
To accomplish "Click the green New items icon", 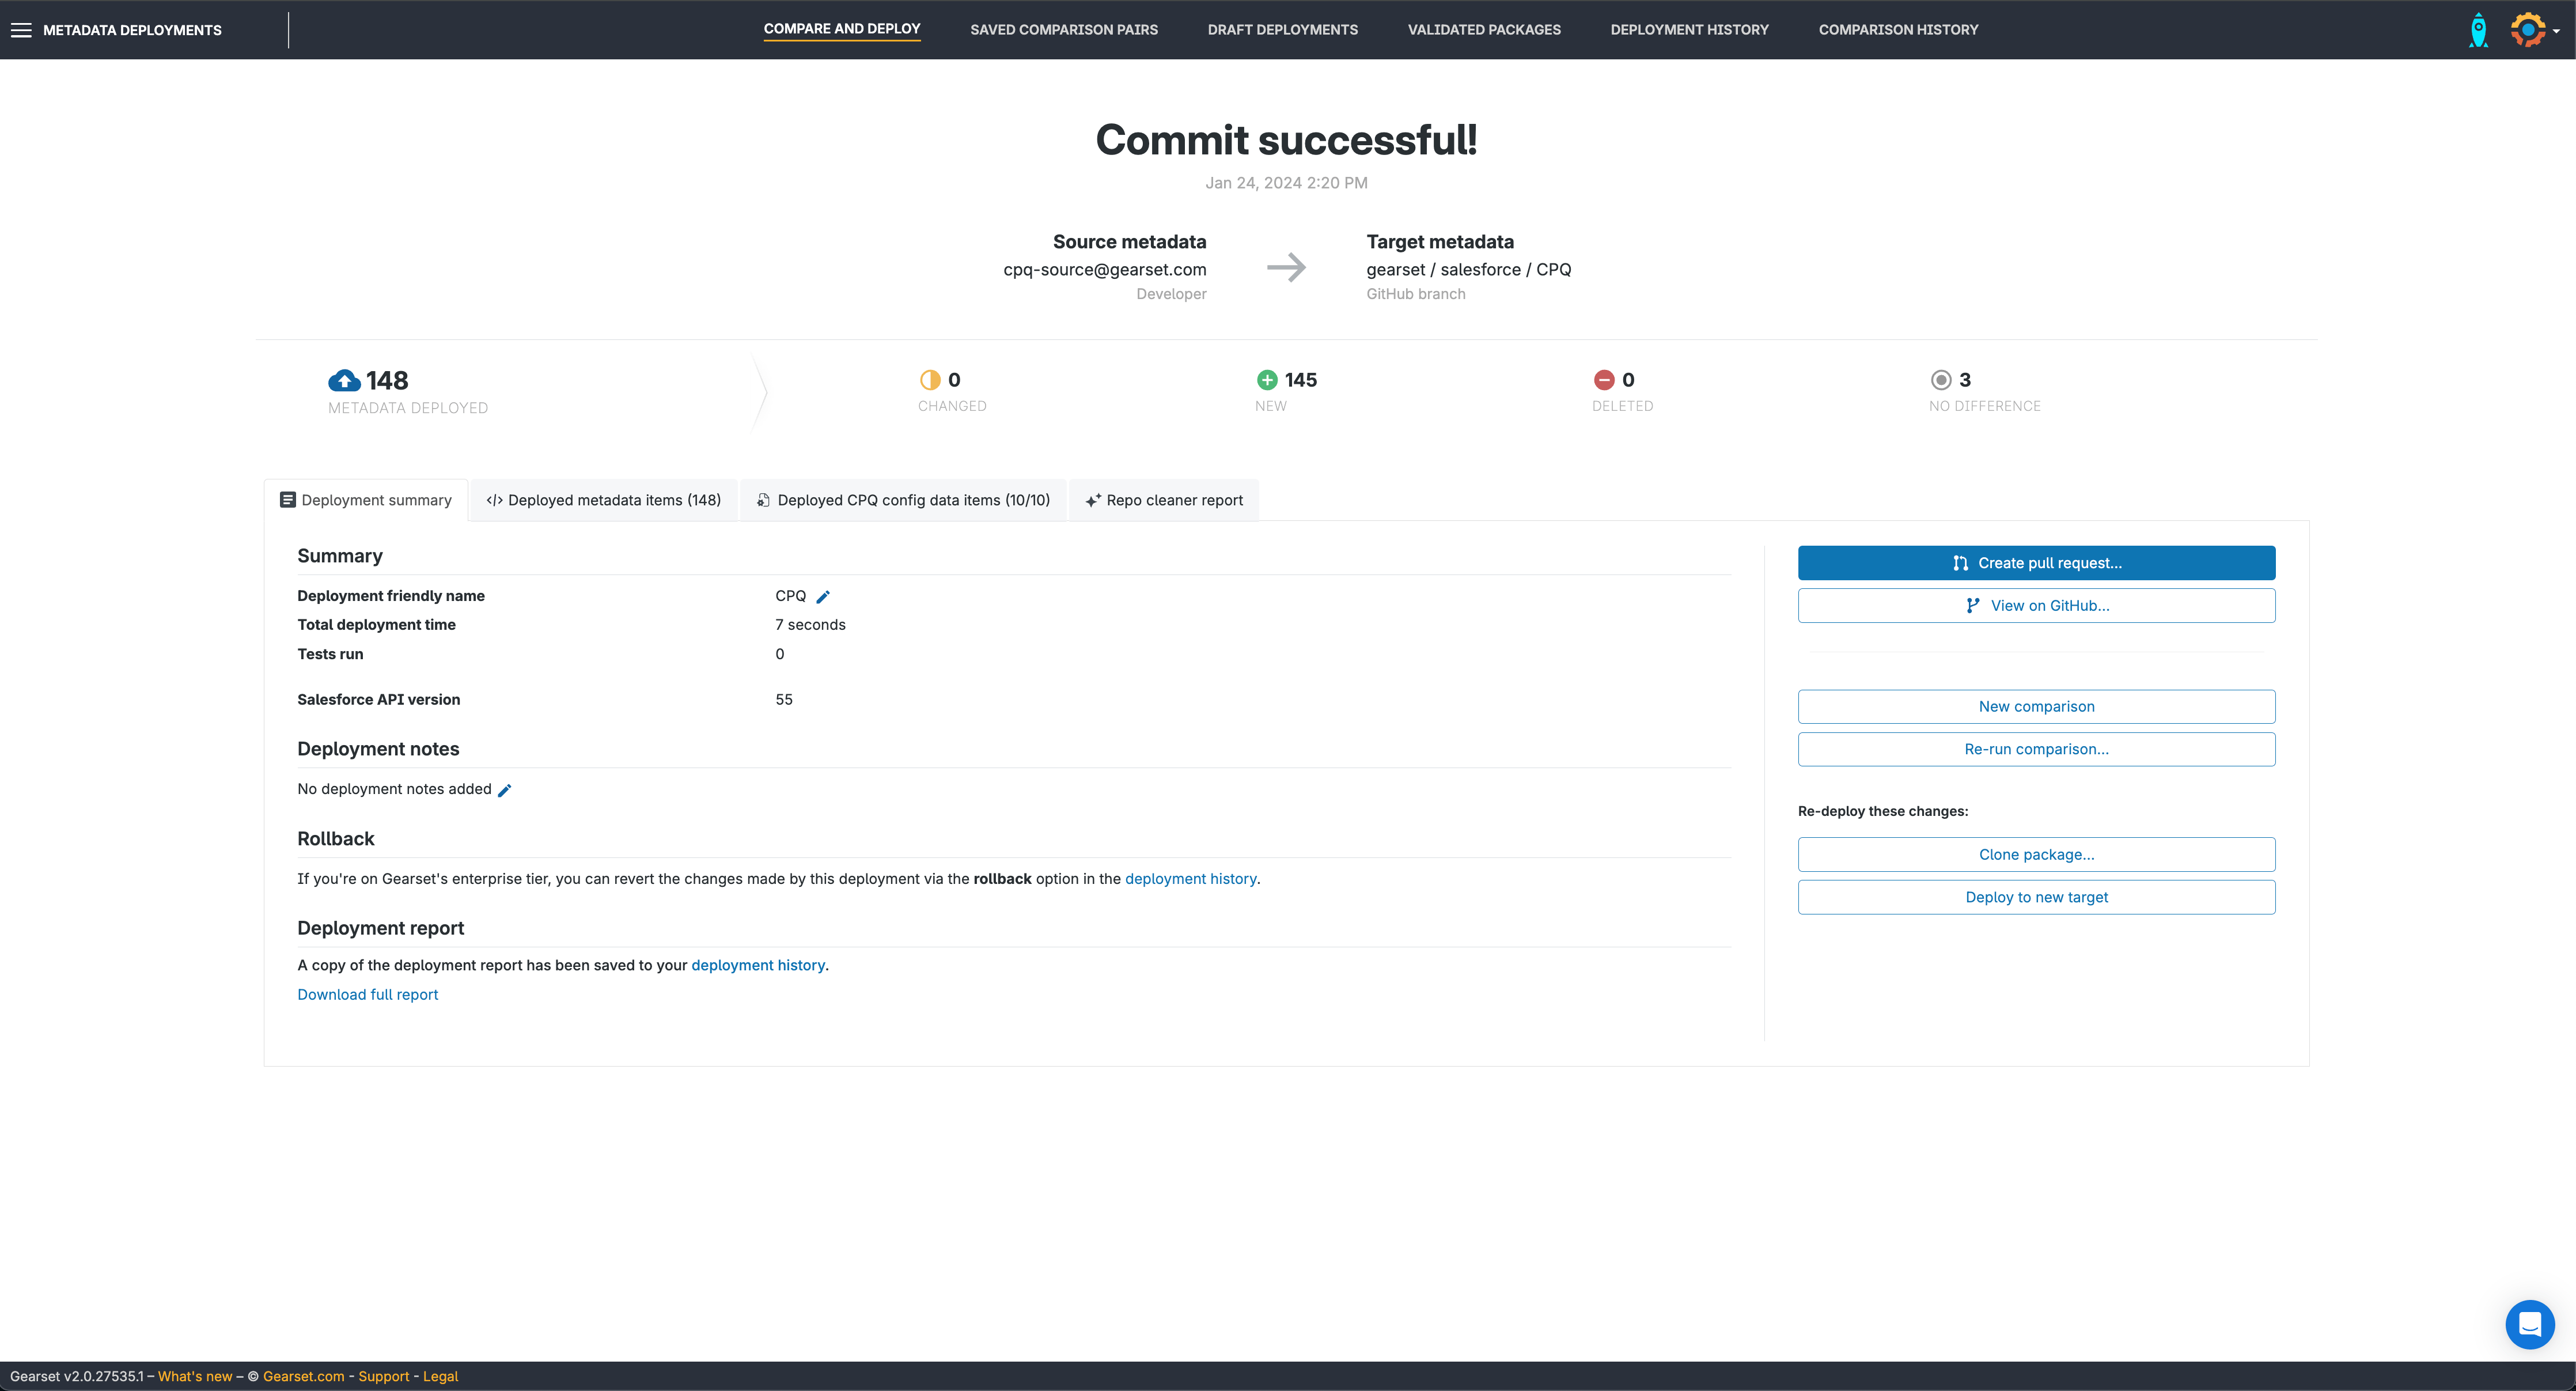I will [1267, 380].
